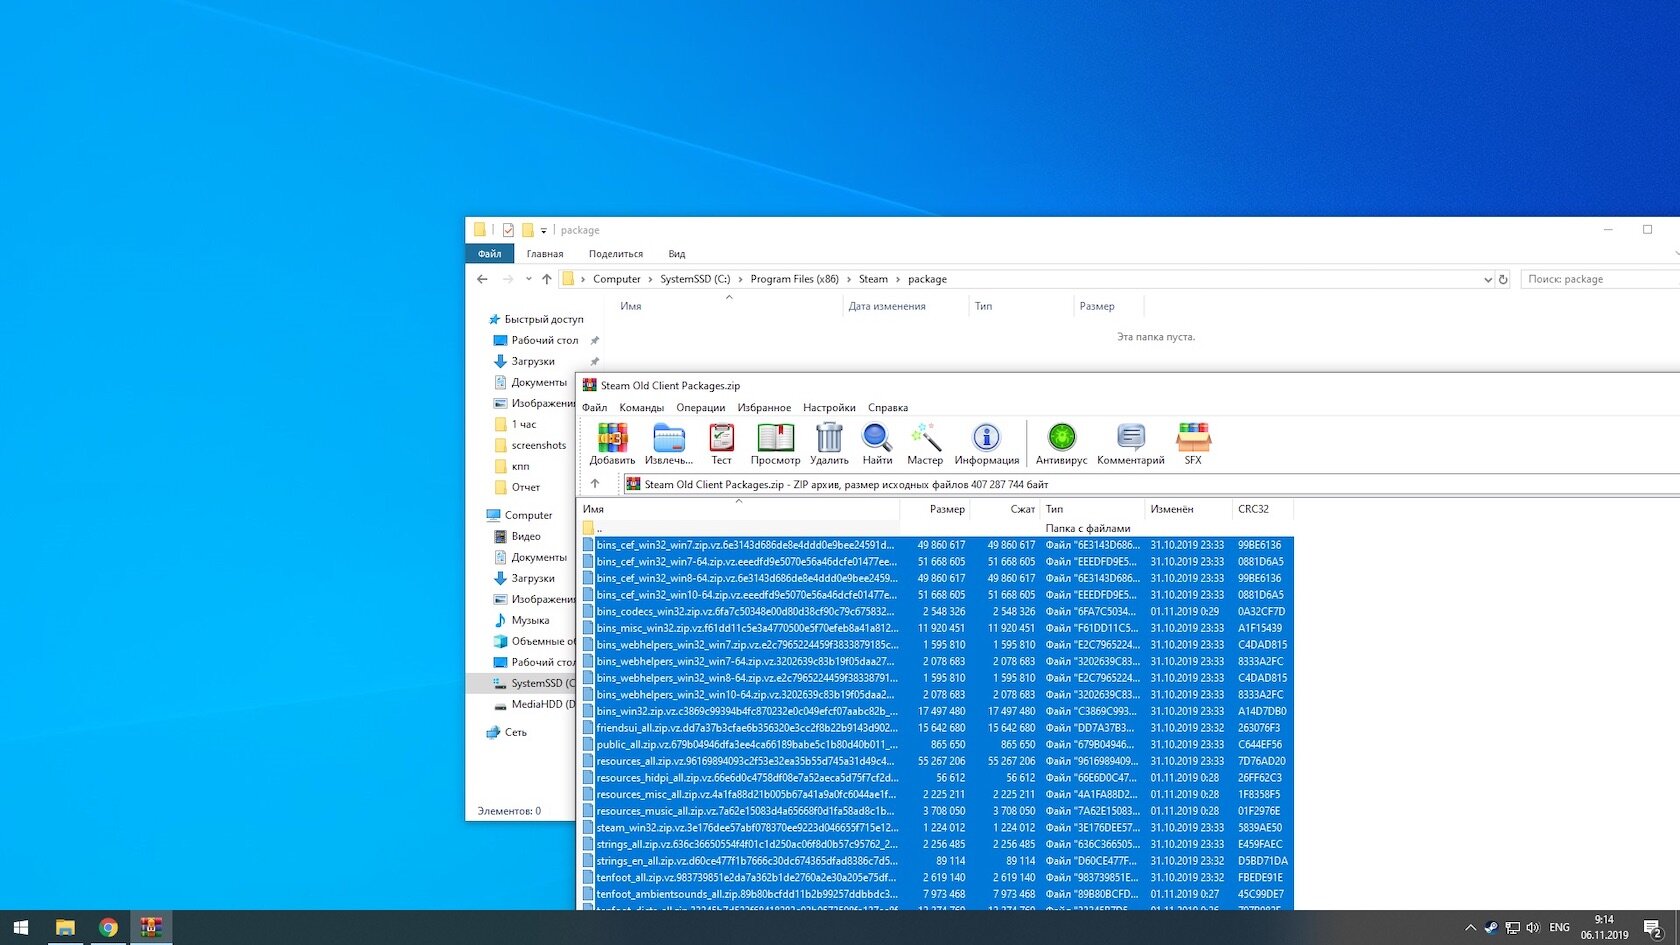Screen dimensions: 1680x945
Task: Open the notification center icon
Action: coord(1653,927)
